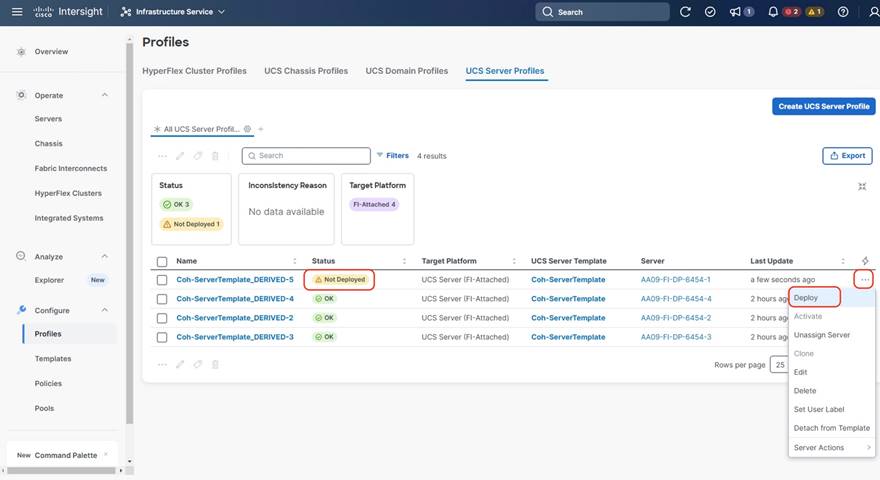Choose Unassign Server from context menu
The width and height of the screenshot is (880, 480).
(x=832, y=335)
